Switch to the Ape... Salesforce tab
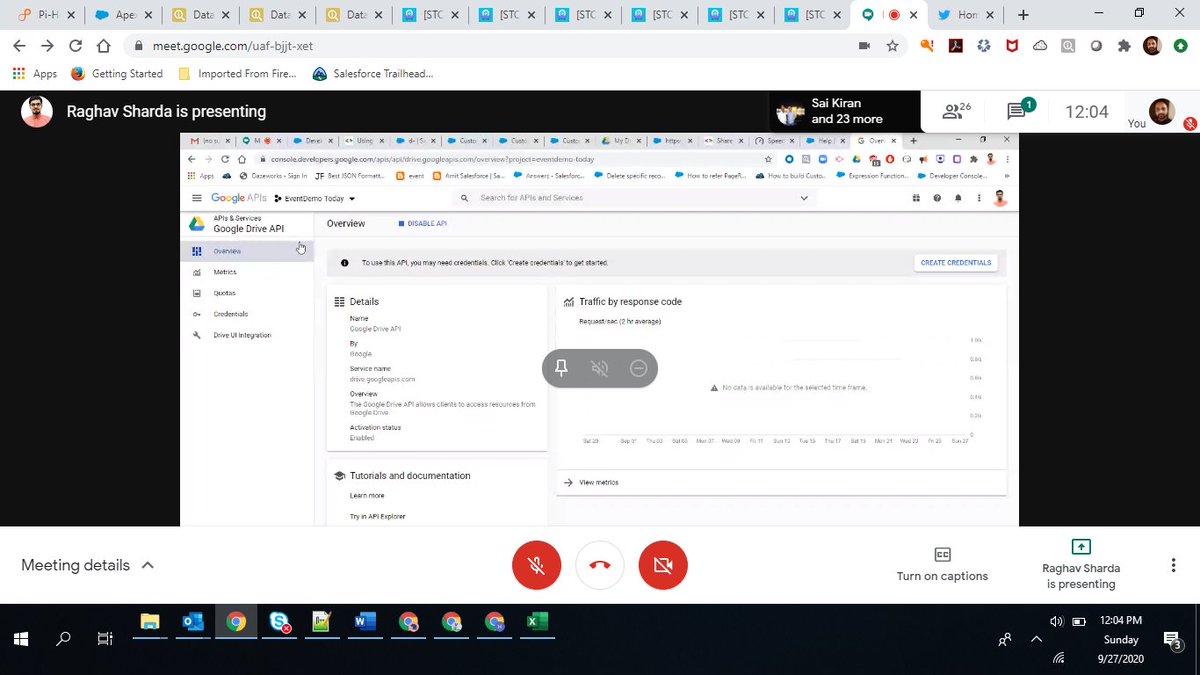 123,15
